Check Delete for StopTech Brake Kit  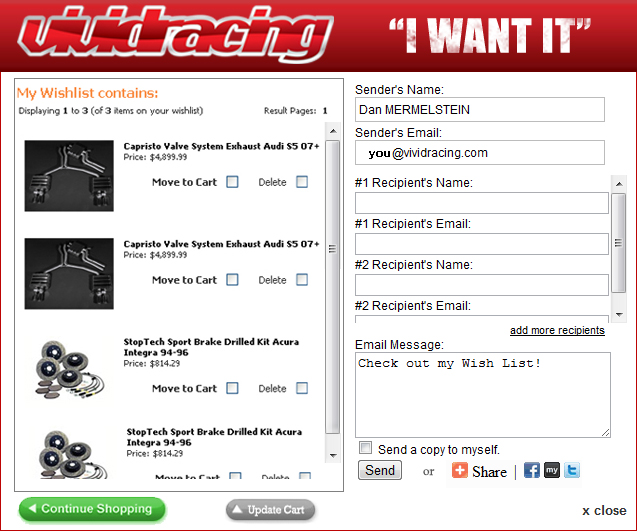pos(302,388)
